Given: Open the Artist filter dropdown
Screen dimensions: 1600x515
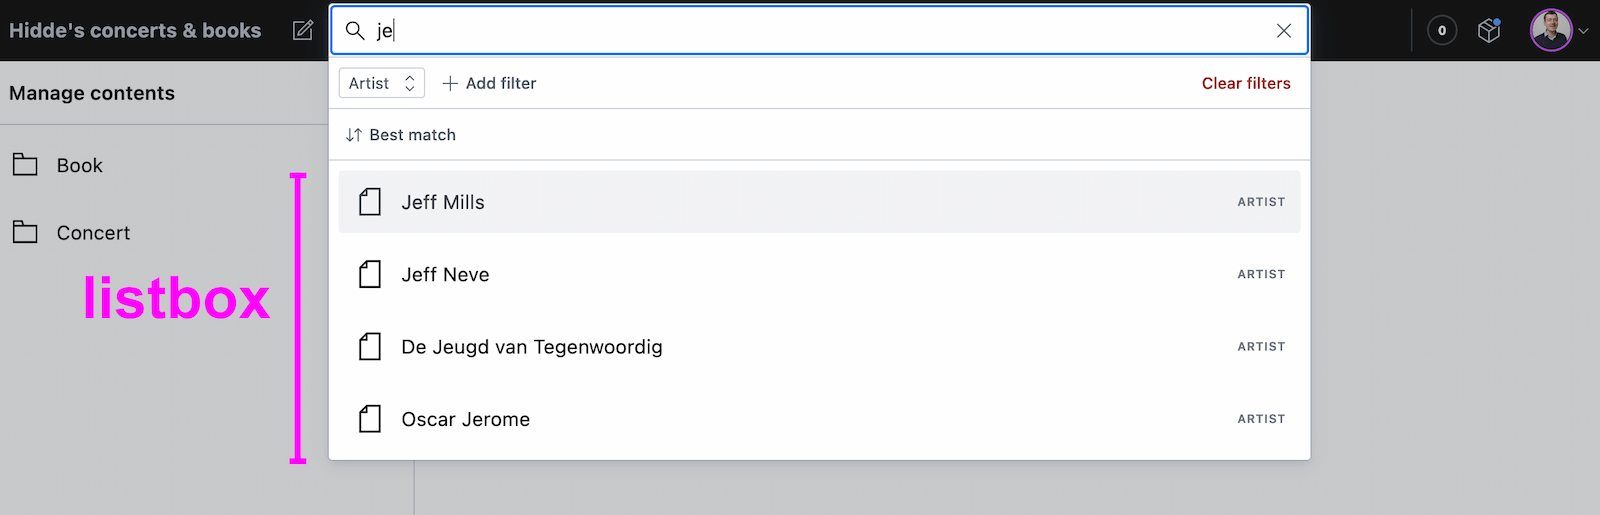Looking at the screenshot, I should pos(382,83).
